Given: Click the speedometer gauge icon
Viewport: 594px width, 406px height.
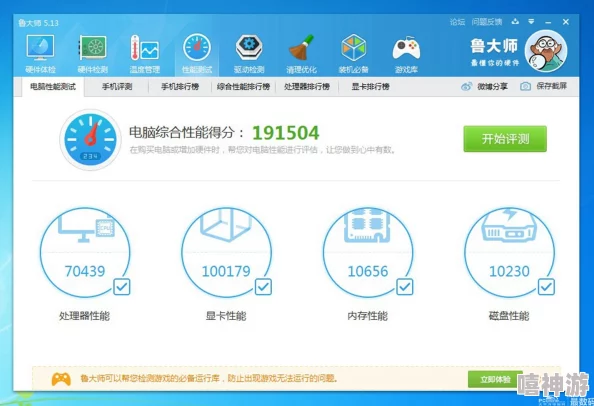Looking at the screenshot, I should tap(90, 139).
